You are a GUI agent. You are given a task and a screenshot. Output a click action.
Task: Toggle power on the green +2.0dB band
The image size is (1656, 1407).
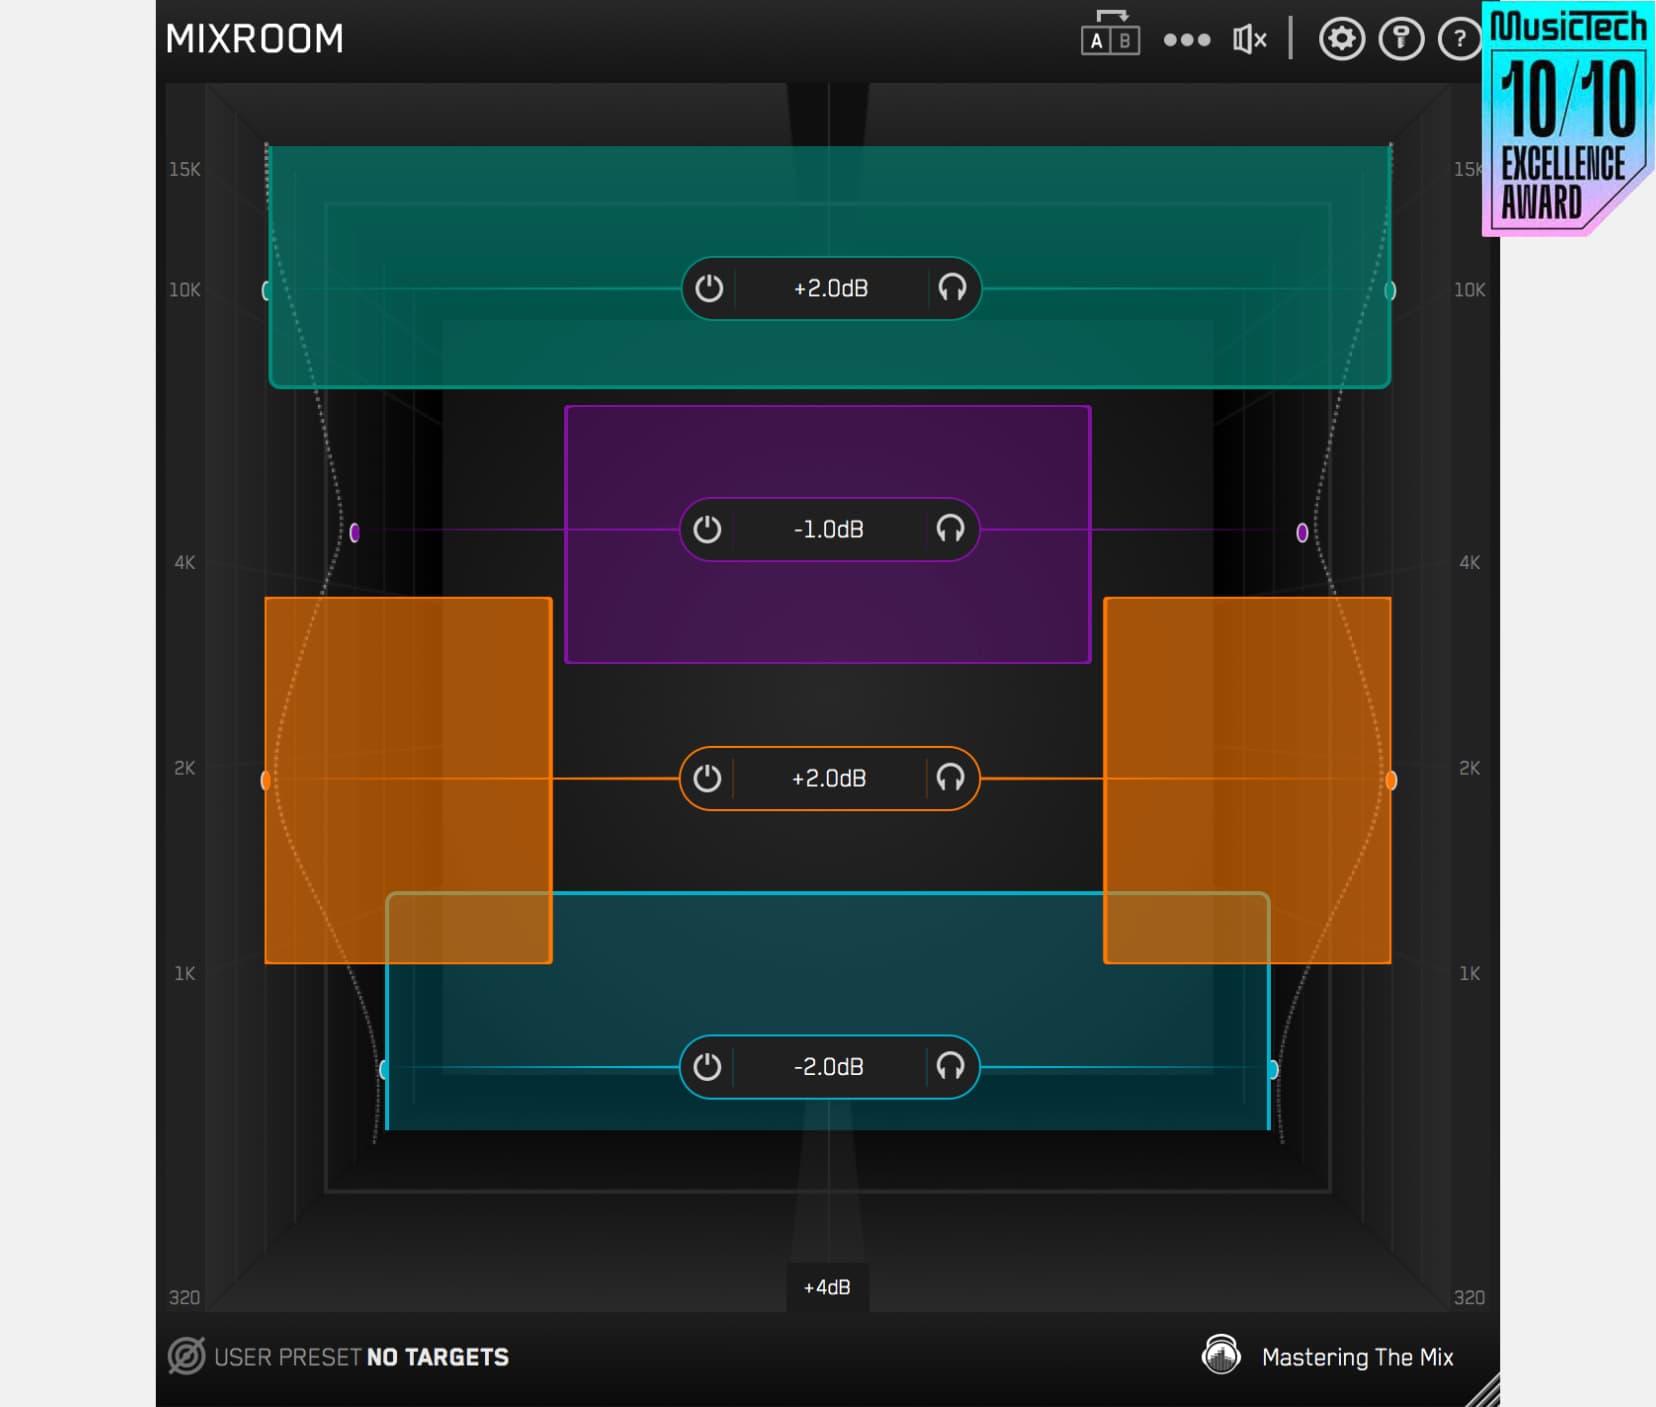point(709,289)
